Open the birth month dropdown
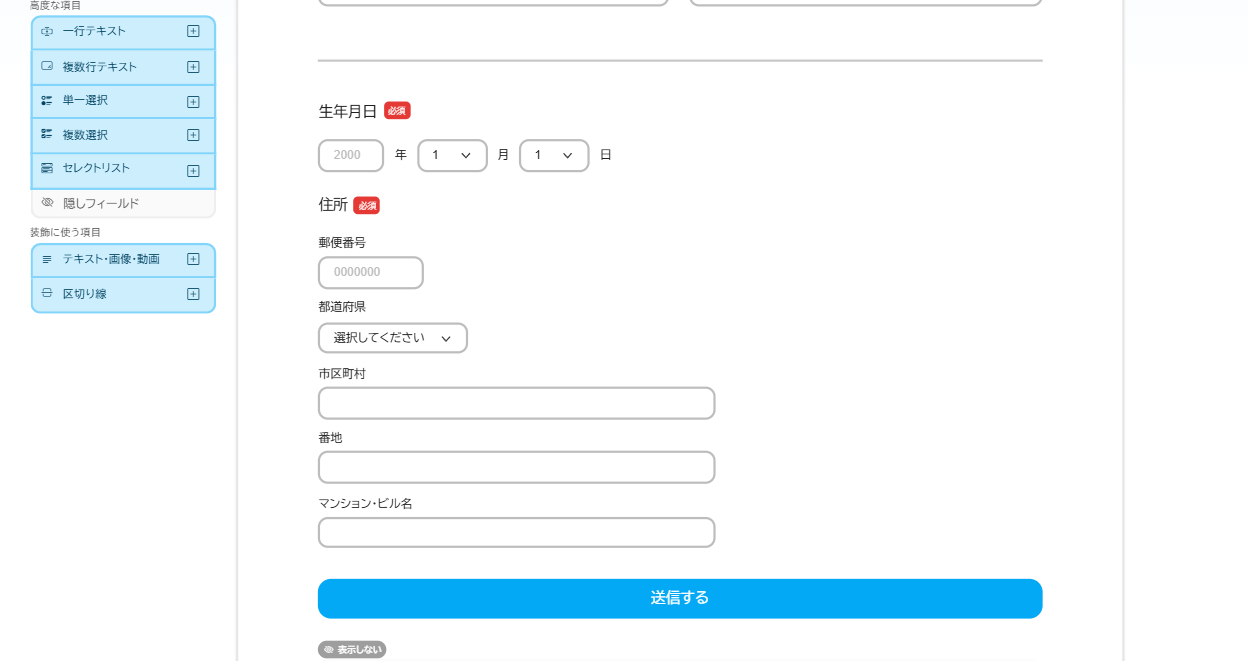1248x661 pixels. (452, 155)
